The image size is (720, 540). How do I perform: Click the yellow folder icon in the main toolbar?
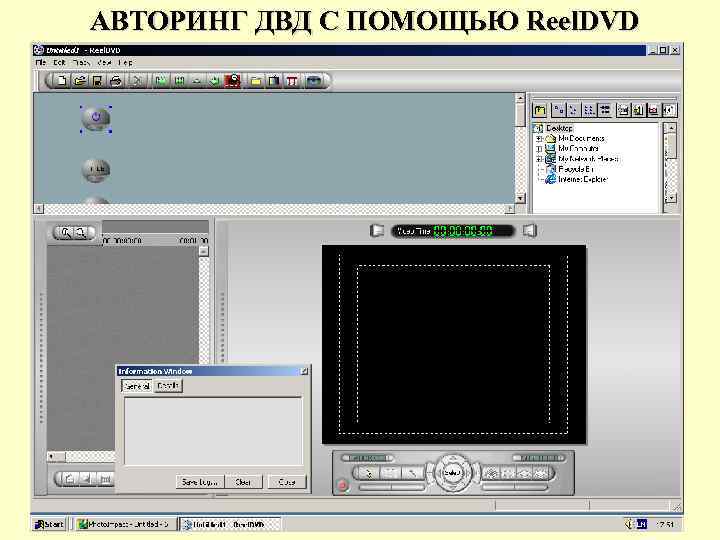(x=256, y=81)
